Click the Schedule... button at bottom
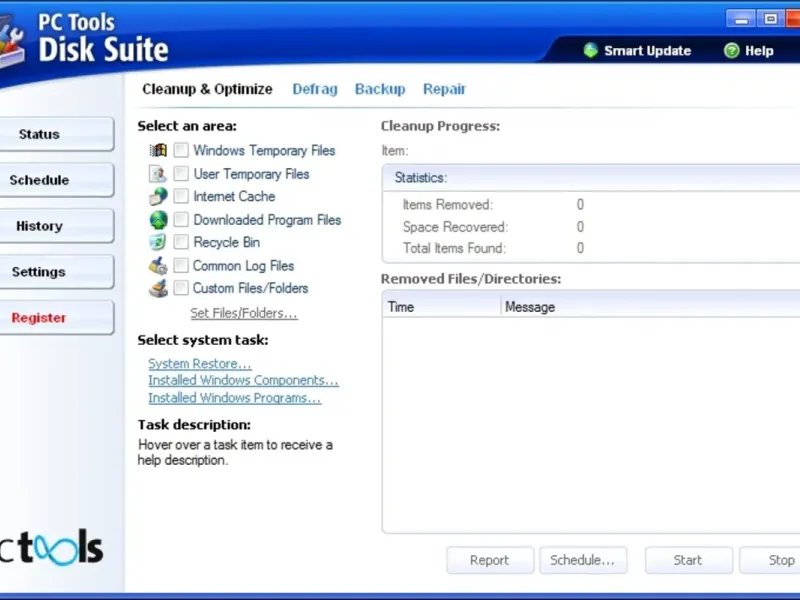Viewport: 800px width, 600px height. click(x=583, y=560)
